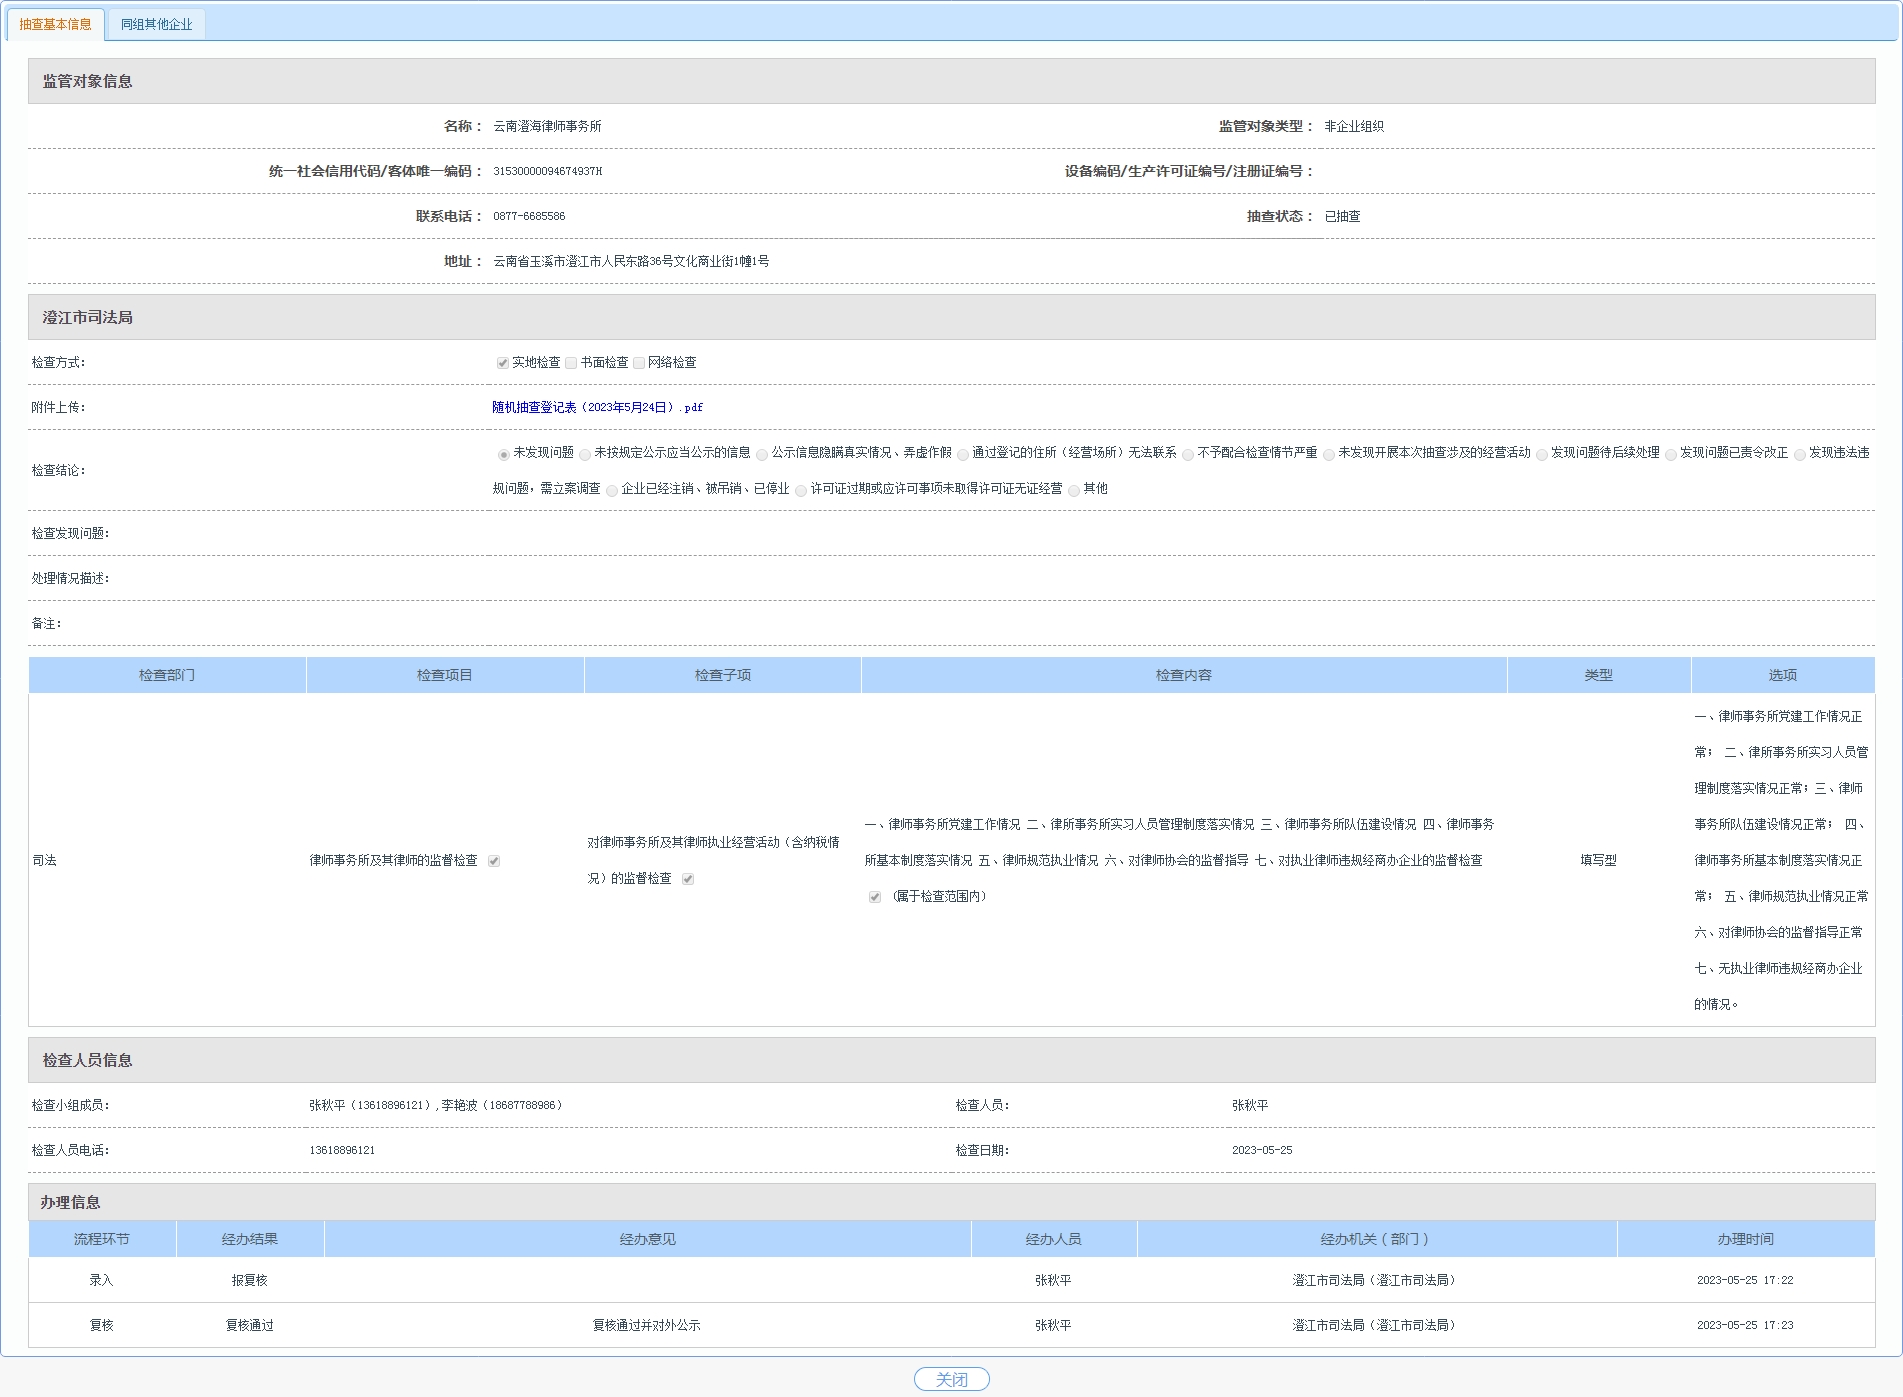Click the 检查子项 column header
This screenshot has height=1397, width=1903.
tap(723, 675)
